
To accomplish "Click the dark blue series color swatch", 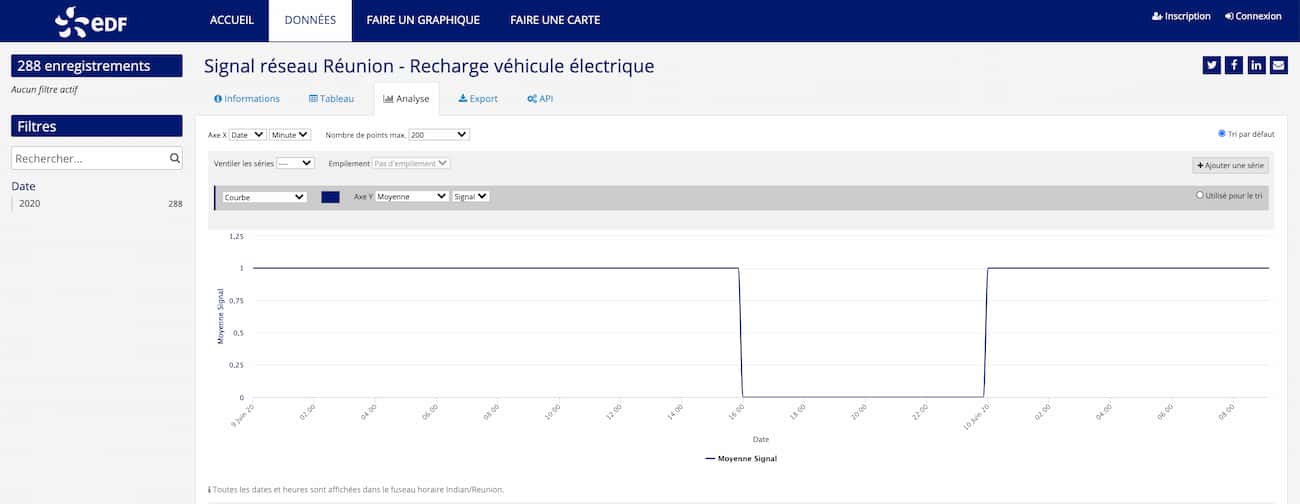I will [330, 197].
